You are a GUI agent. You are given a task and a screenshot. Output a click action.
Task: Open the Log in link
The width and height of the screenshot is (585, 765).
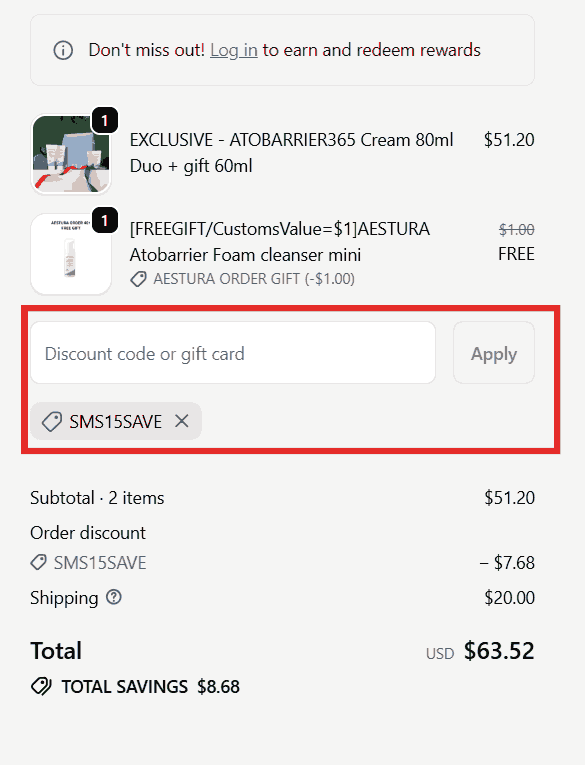click(234, 50)
